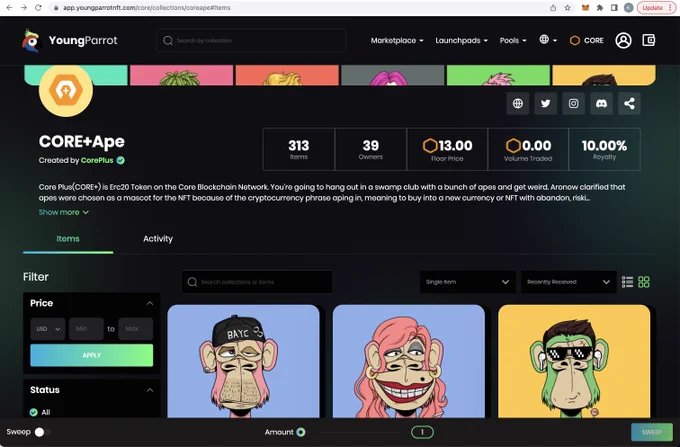Click the sweep Amount slider handle
This screenshot has height=447, width=680.
tap(301, 432)
